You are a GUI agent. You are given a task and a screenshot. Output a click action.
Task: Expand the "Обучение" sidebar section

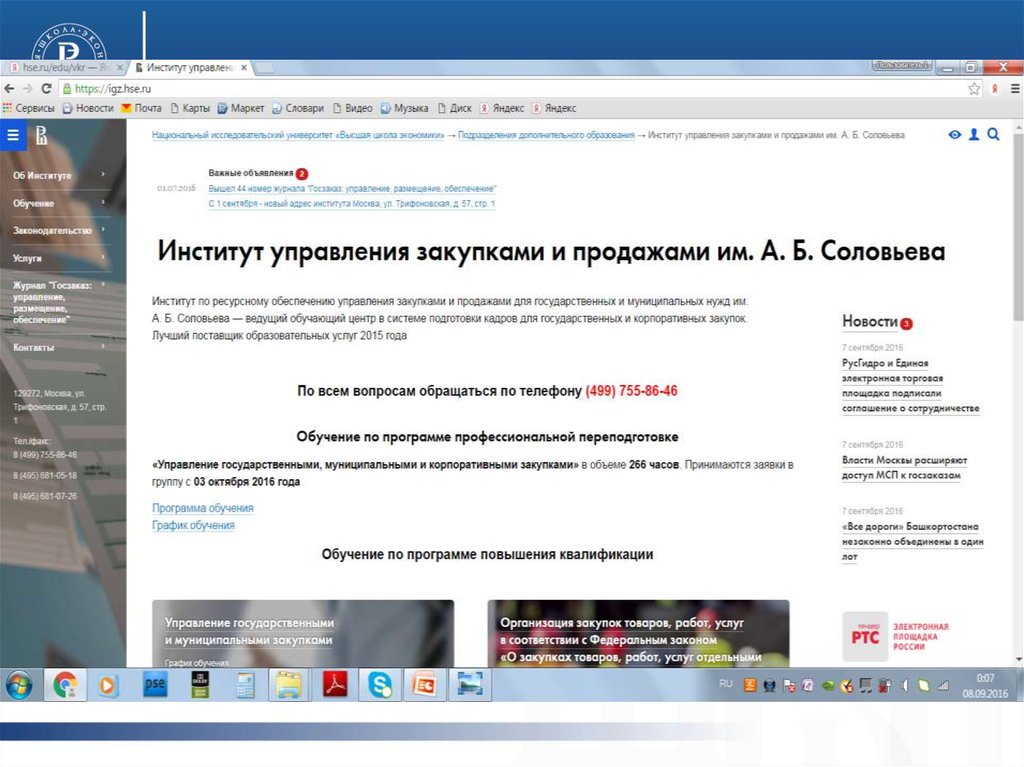[x=60, y=203]
